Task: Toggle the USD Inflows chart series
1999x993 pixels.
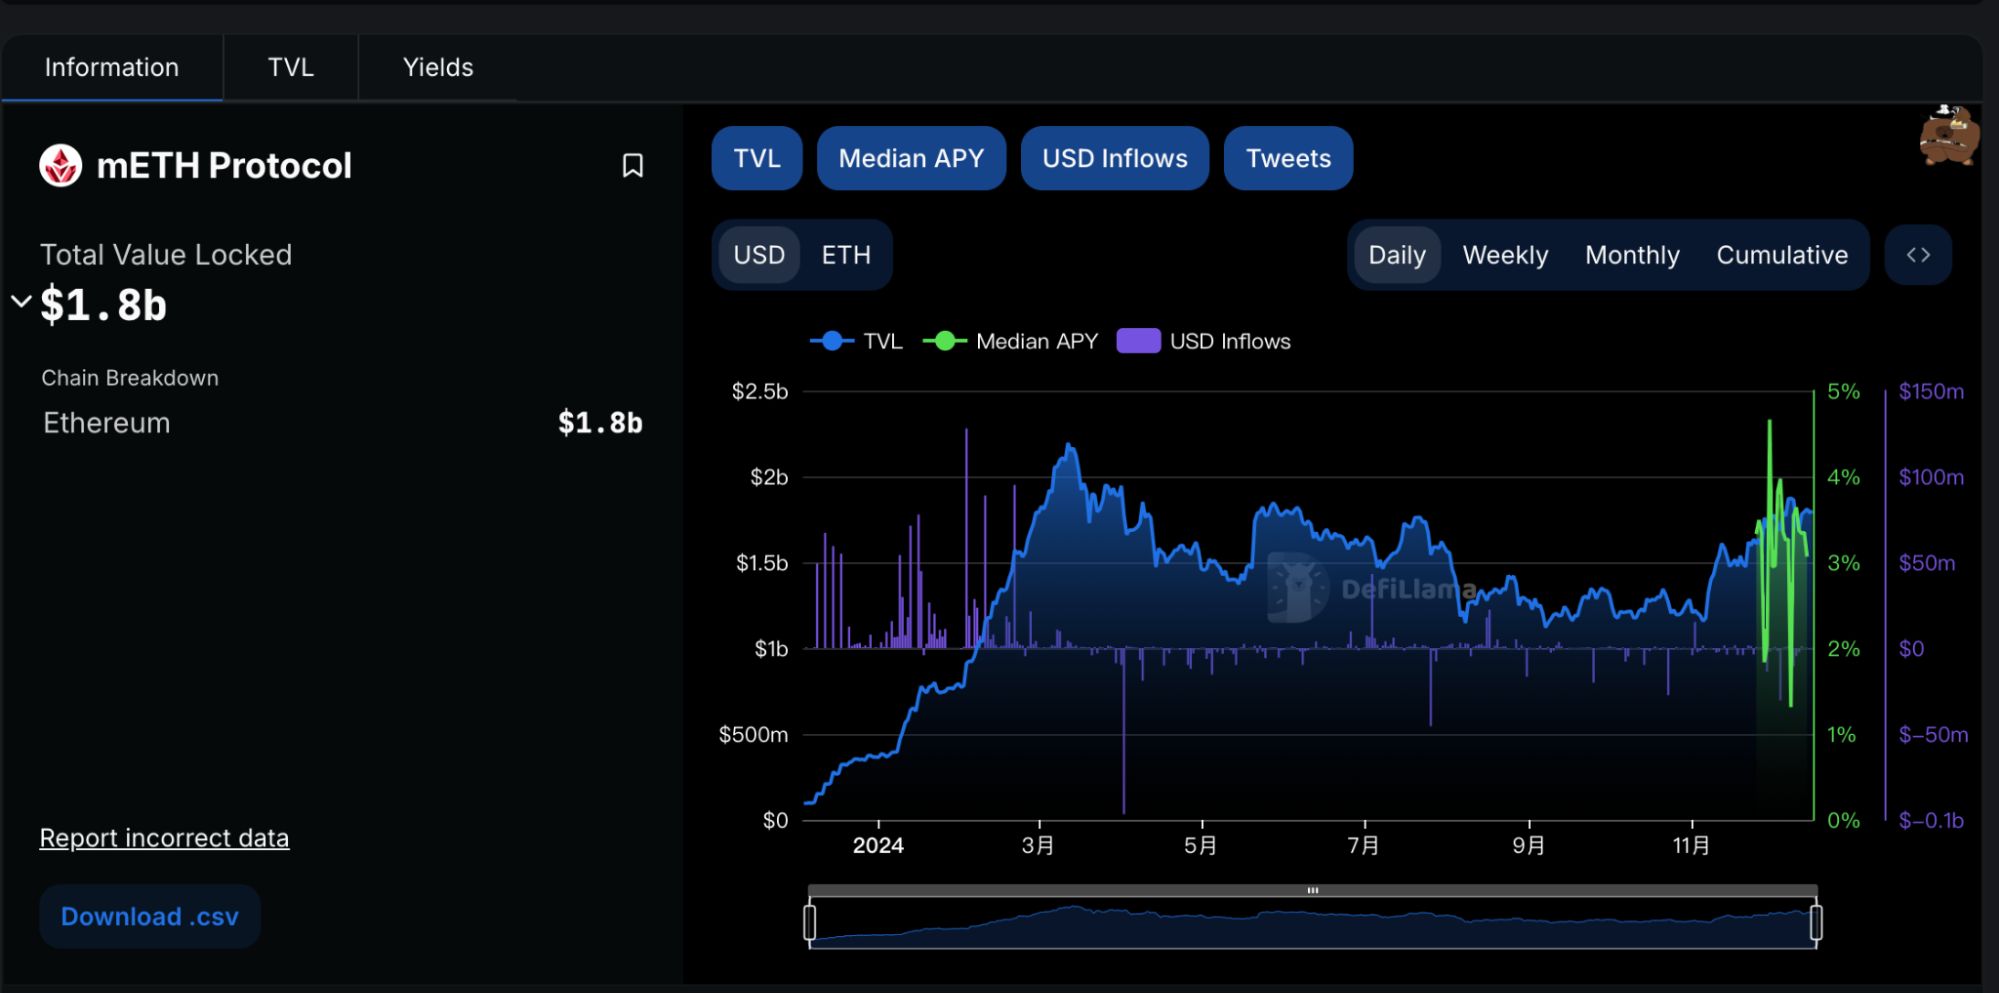Action: pos(1114,159)
